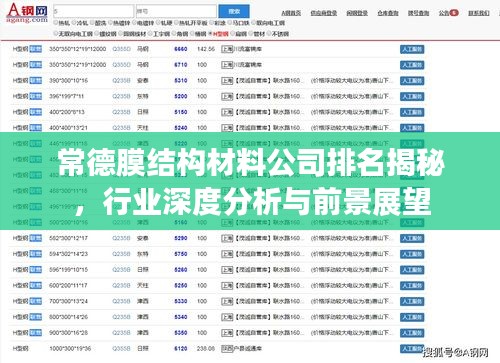Click the blue tag in the 582*300*12*17 row
The image size is (500, 363).
point(36,238)
